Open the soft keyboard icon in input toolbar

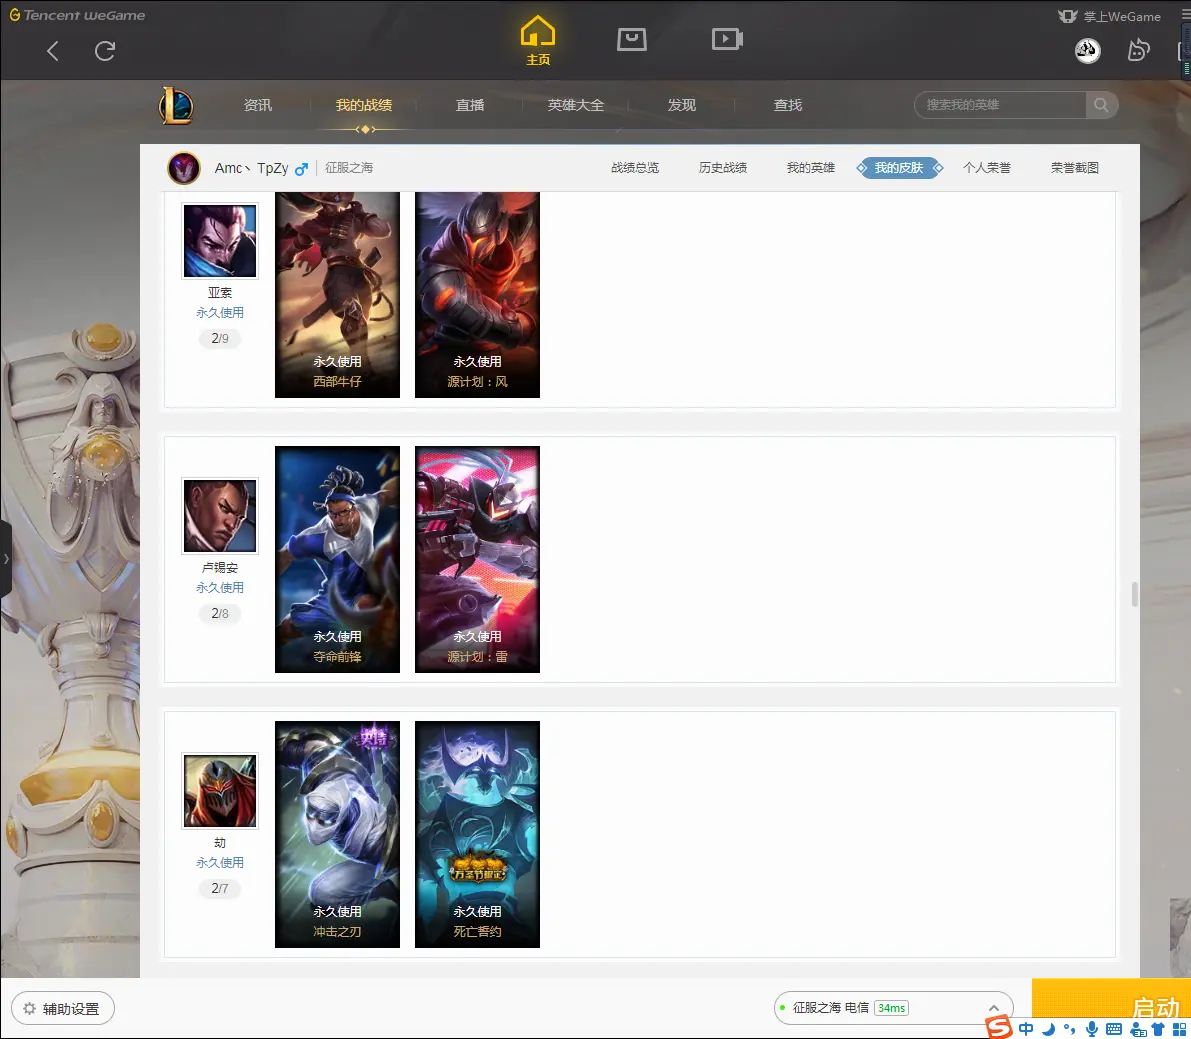pyautogui.click(x=1114, y=1029)
